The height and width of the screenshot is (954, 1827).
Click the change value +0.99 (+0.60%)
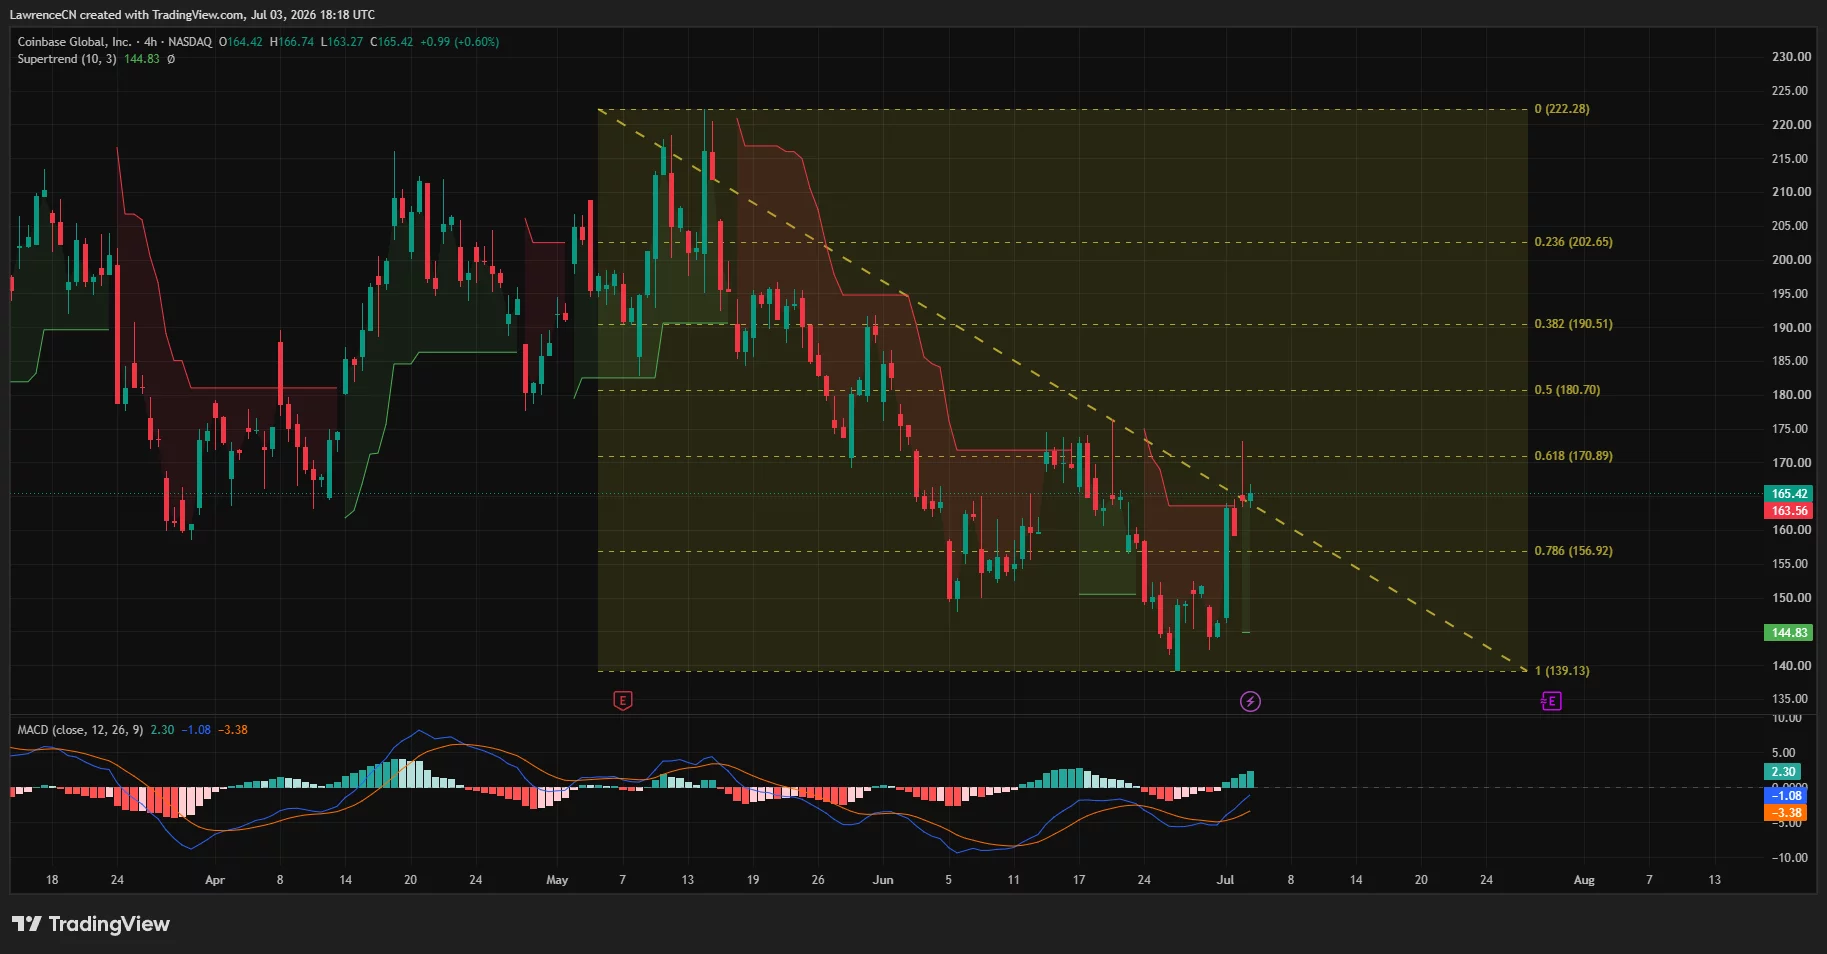(460, 42)
